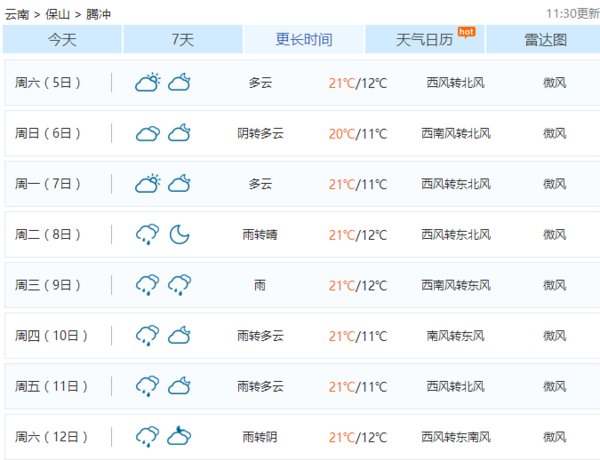Click the rain cloud icon for 周四 10日
The height and width of the screenshot is (460, 600).
click(x=148, y=336)
